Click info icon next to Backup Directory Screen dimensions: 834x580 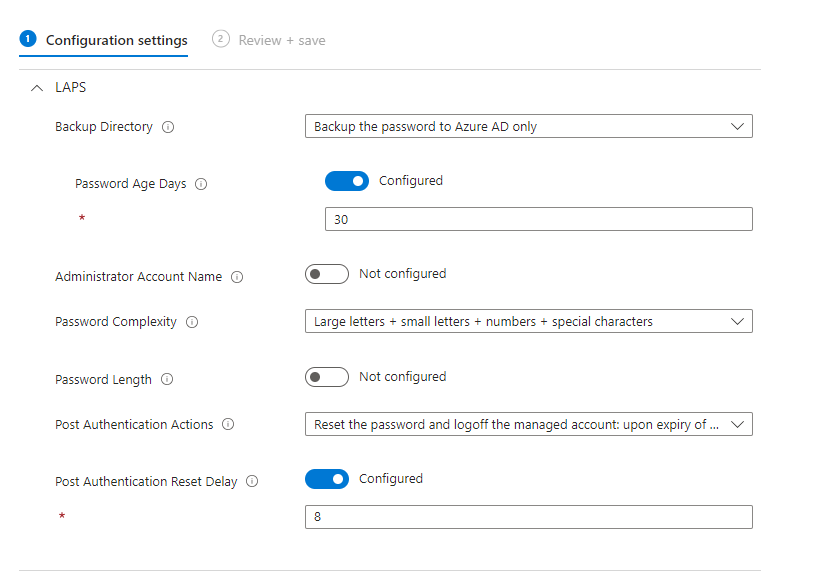[x=168, y=127]
